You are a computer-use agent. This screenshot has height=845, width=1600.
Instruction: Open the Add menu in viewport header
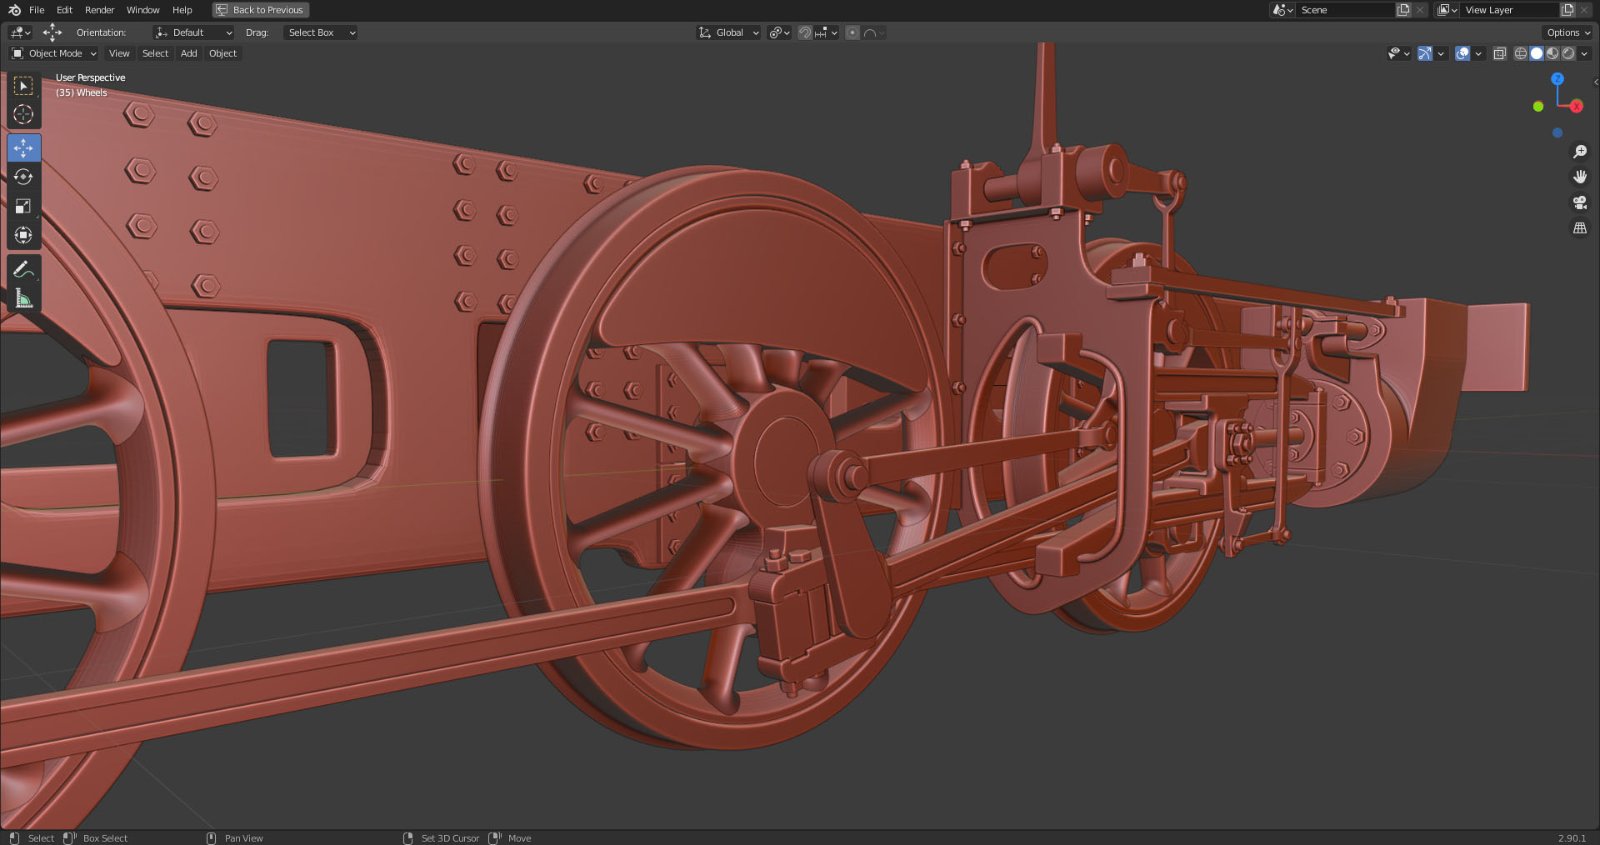point(189,54)
